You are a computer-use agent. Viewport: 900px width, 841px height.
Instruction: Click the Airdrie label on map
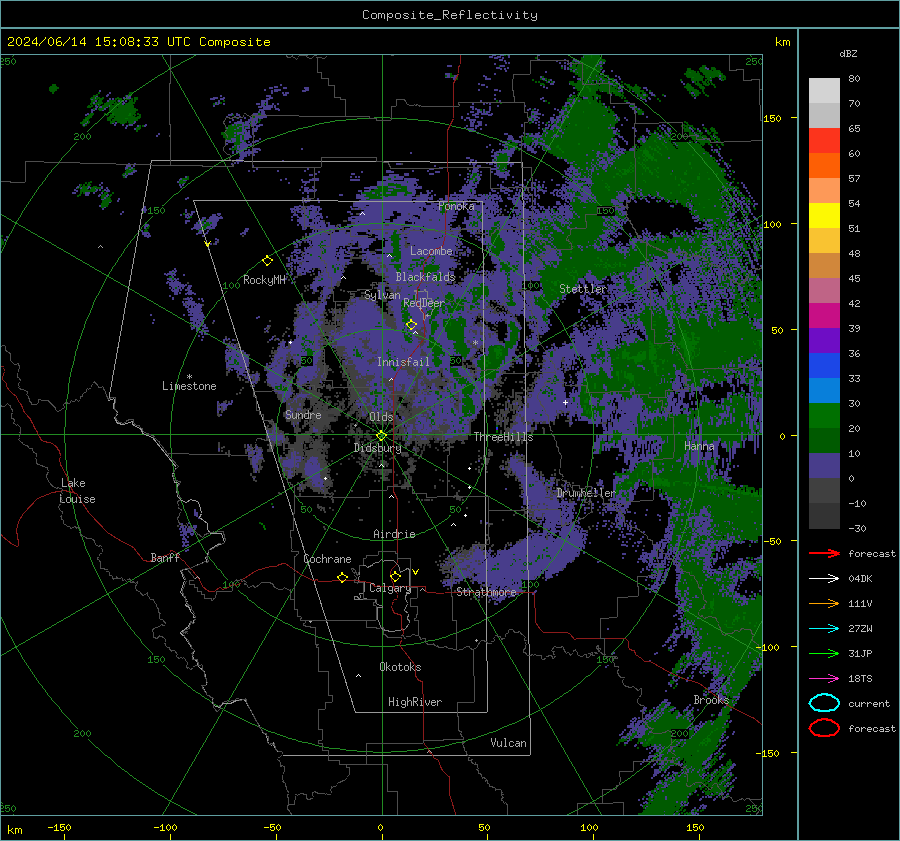tap(394, 534)
